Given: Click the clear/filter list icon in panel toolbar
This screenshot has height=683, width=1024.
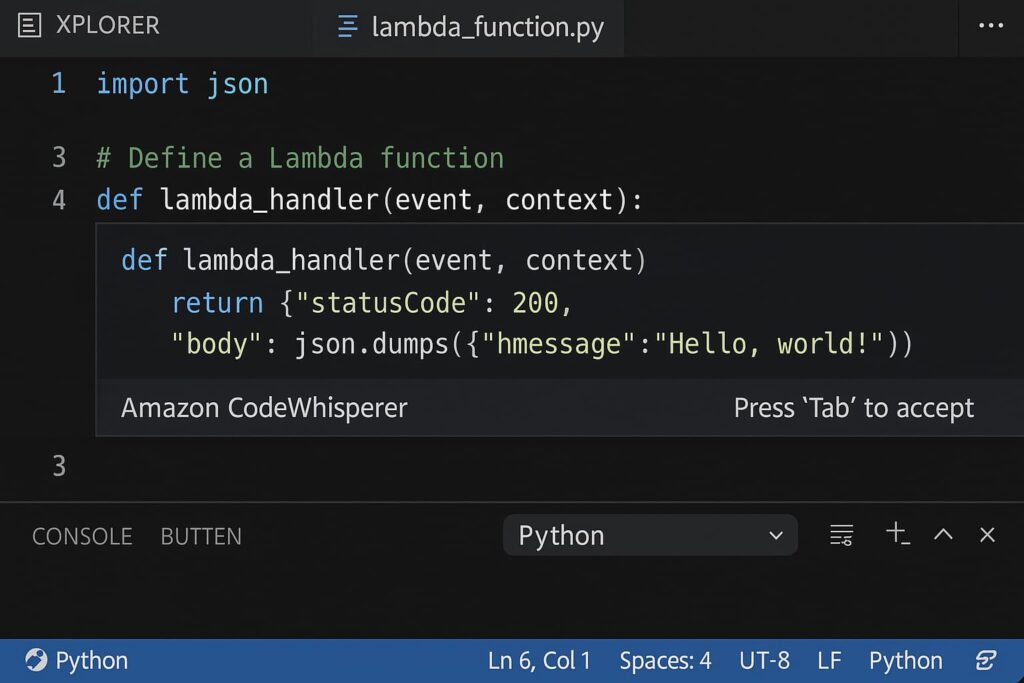Looking at the screenshot, I should click(x=841, y=535).
